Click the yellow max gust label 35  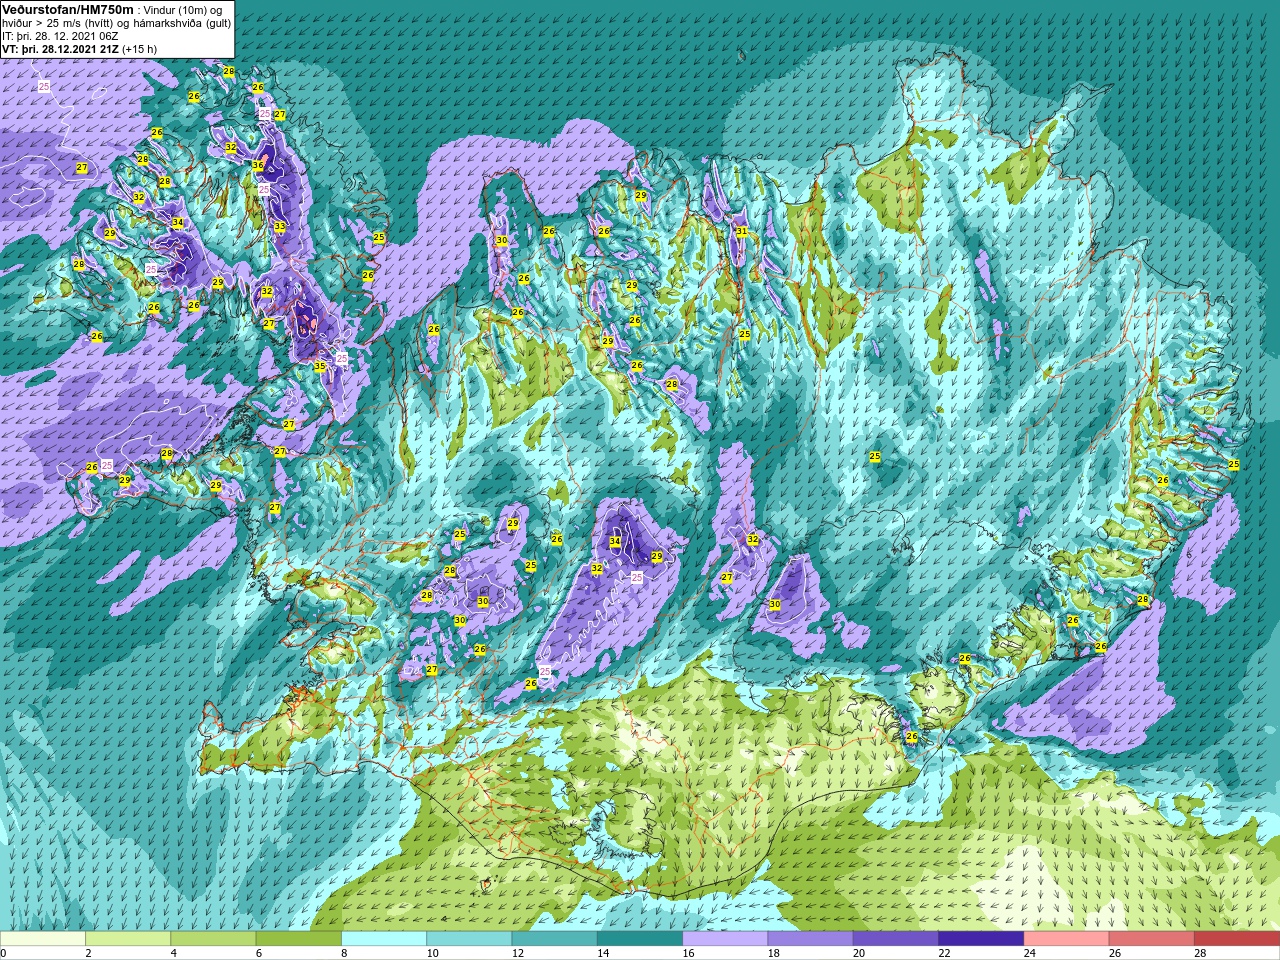[x=320, y=367]
